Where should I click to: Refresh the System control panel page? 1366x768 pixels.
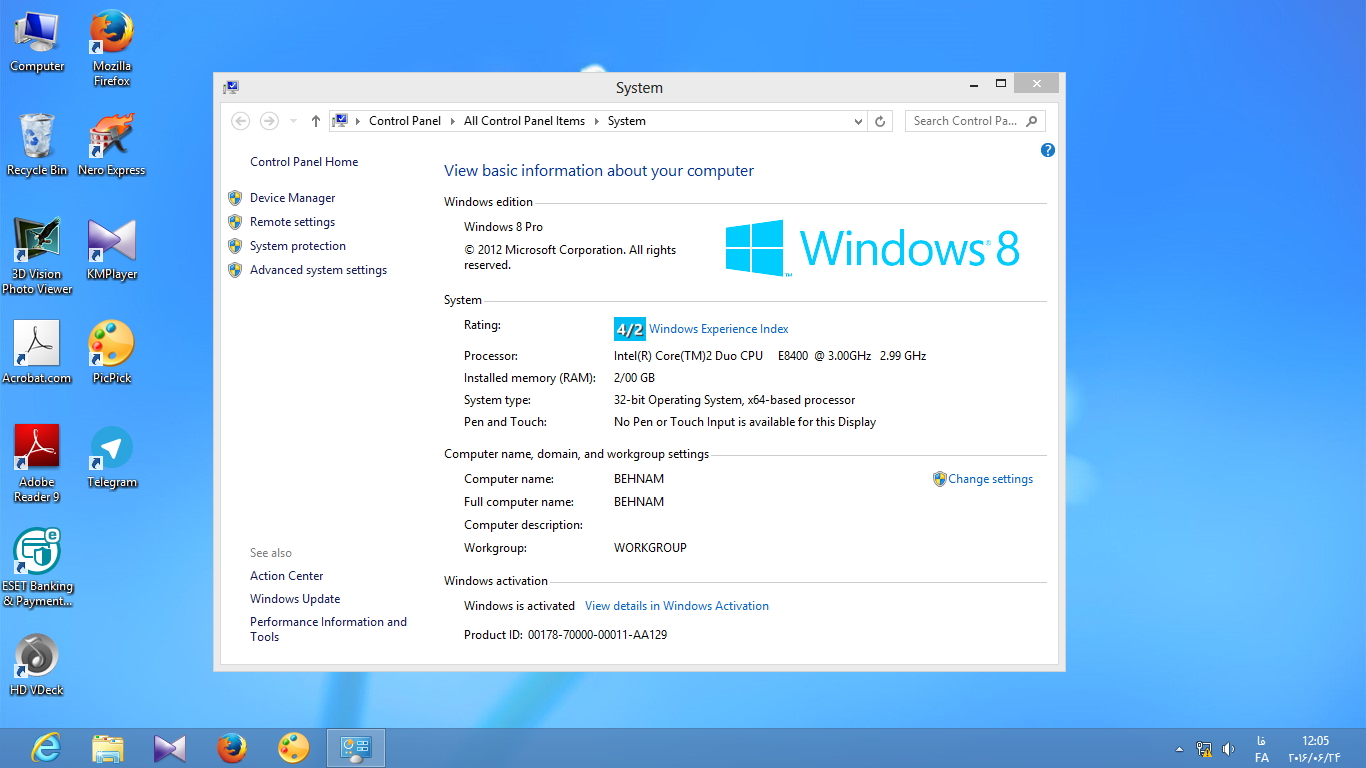(880, 121)
